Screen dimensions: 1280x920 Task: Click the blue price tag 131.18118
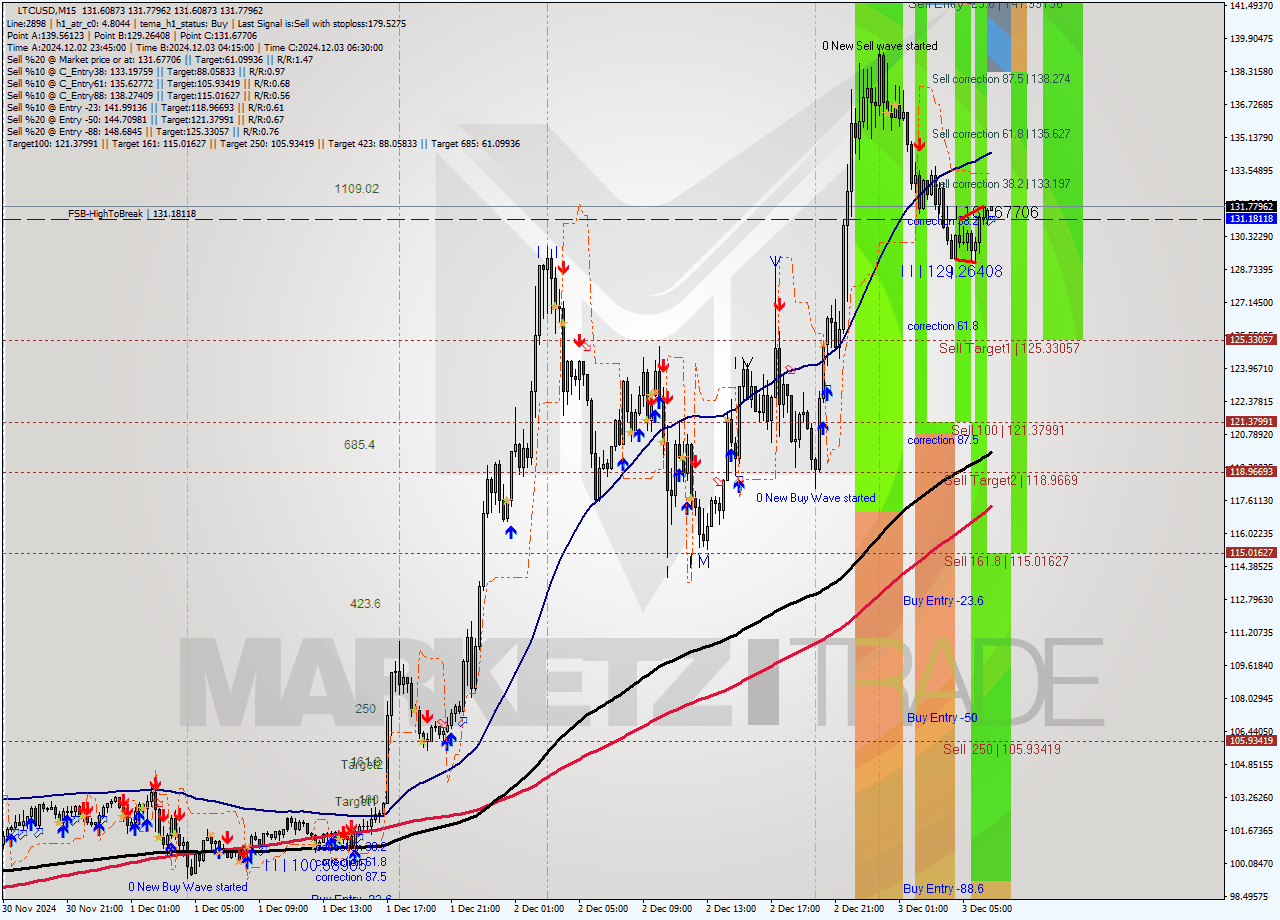tap(1251, 218)
